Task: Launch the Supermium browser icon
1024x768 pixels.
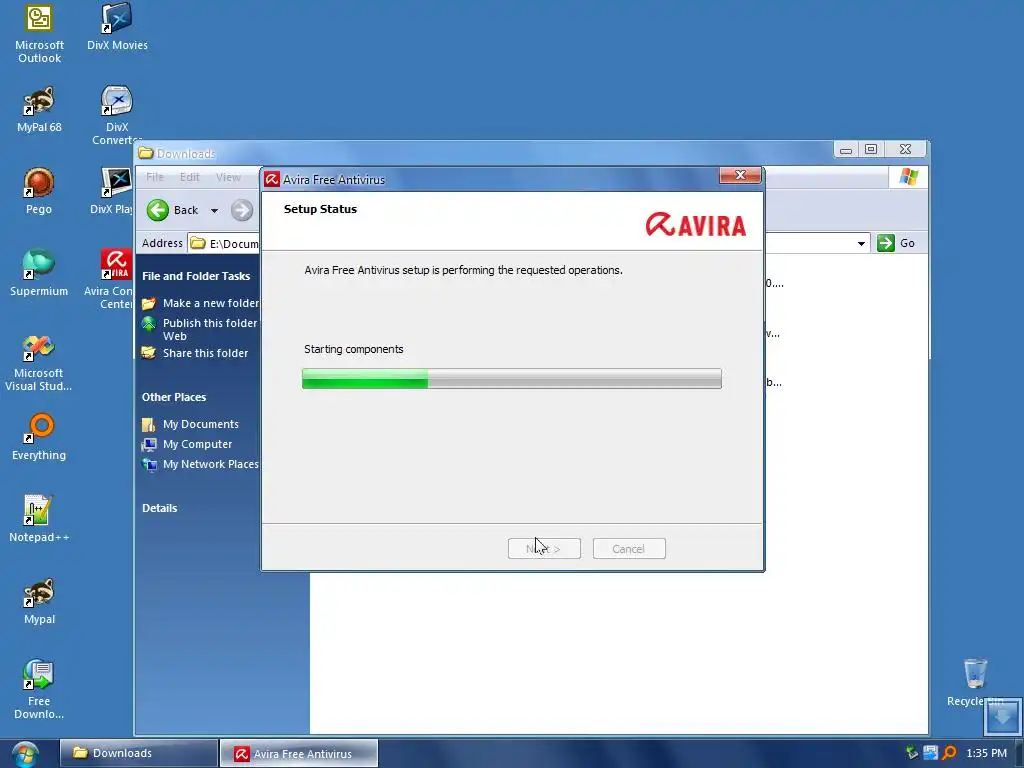Action: [x=39, y=273]
